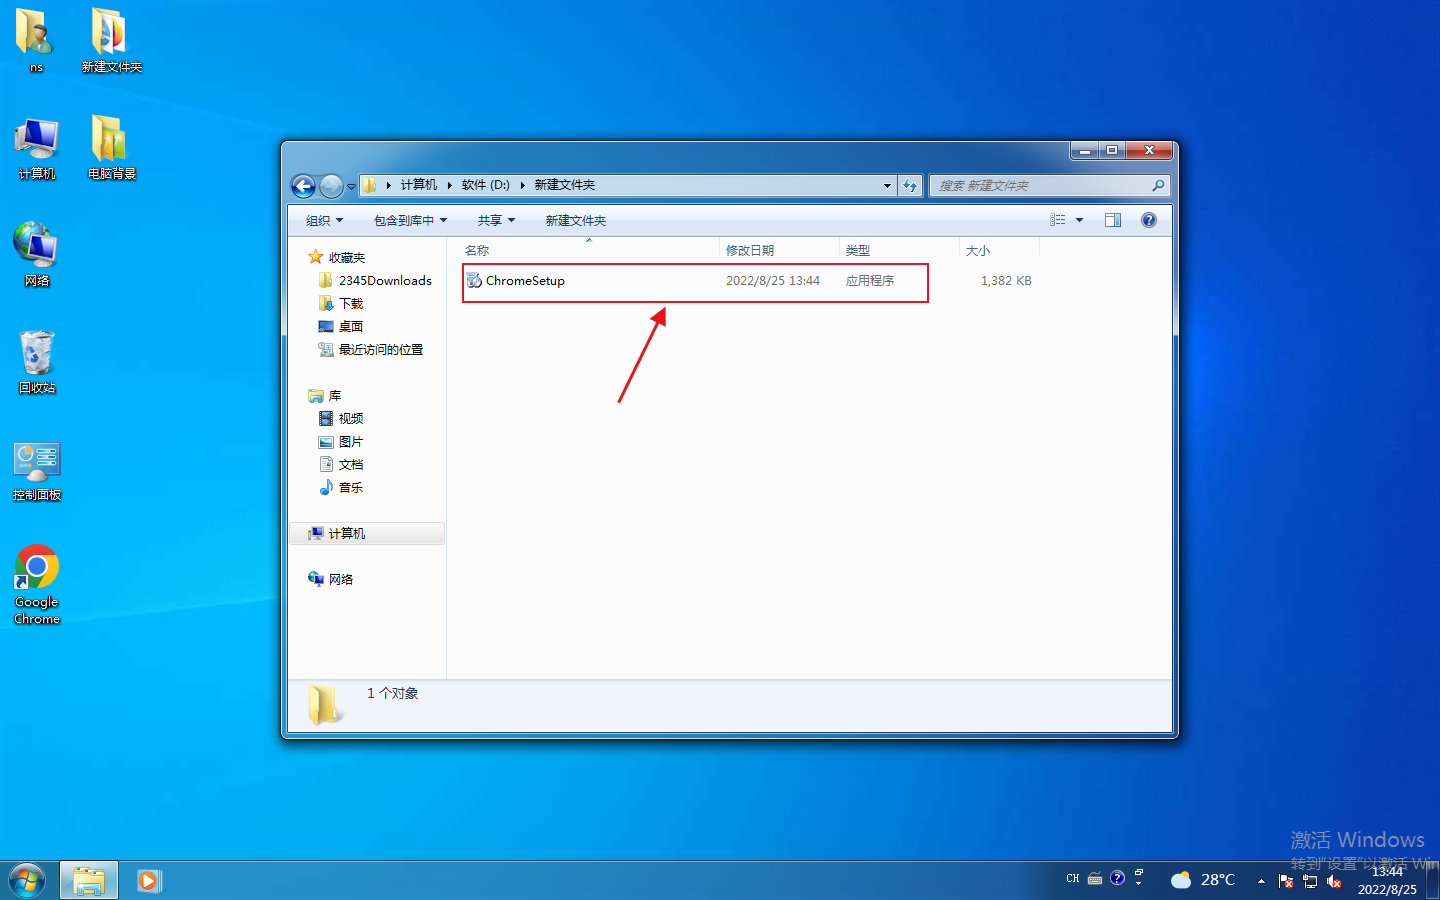Sort files by the 名称 column header
The height and width of the screenshot is (900, 1440).
pyautogui.click(x=588, y=250)
